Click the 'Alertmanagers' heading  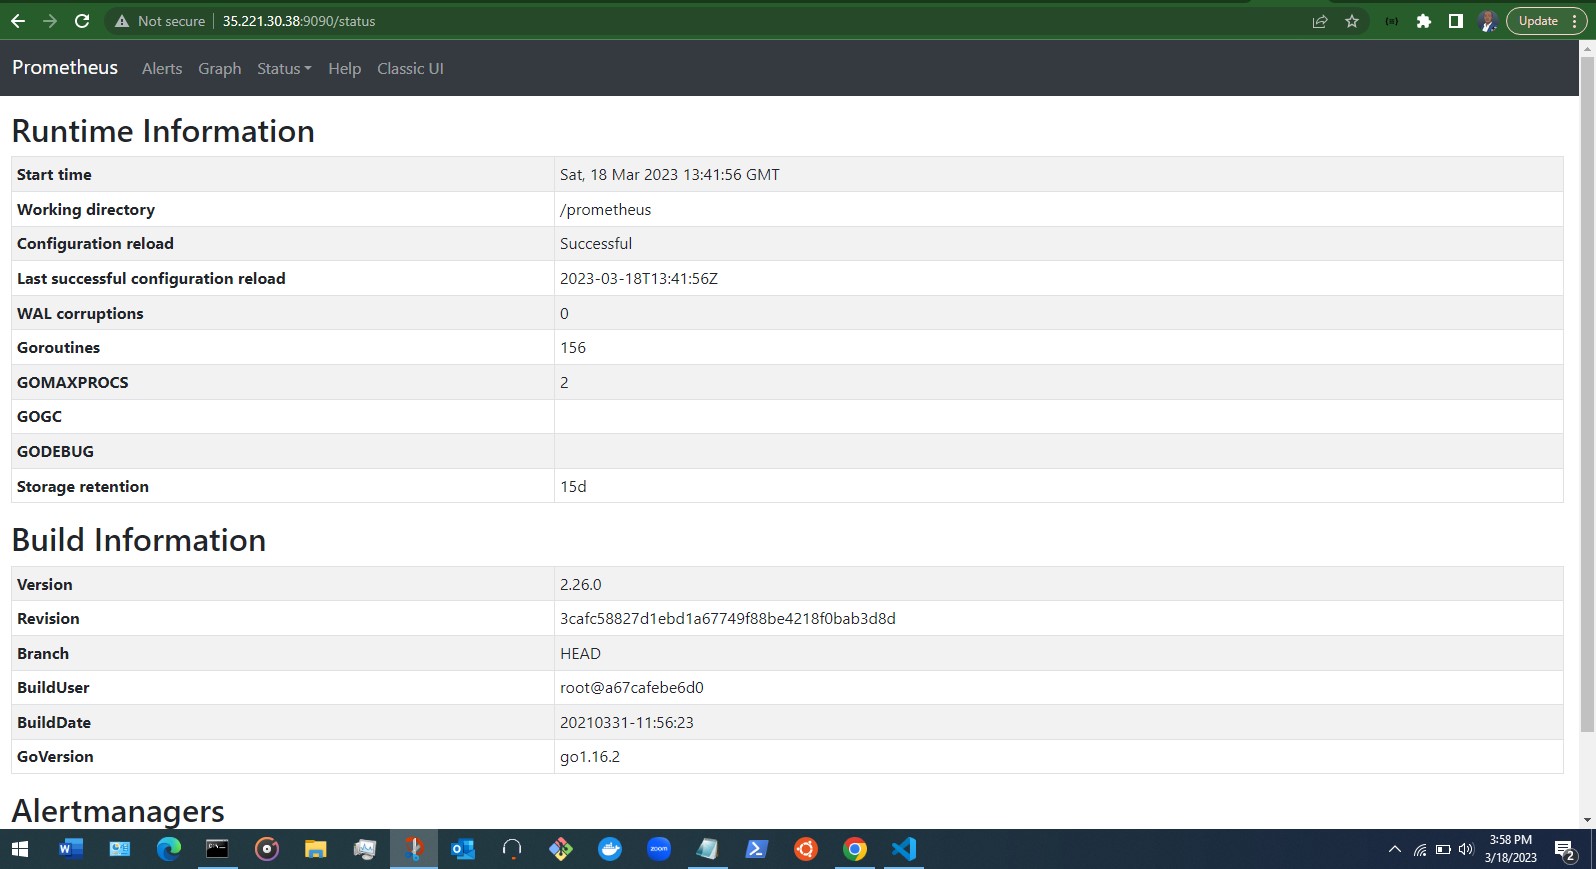(118, 811)
